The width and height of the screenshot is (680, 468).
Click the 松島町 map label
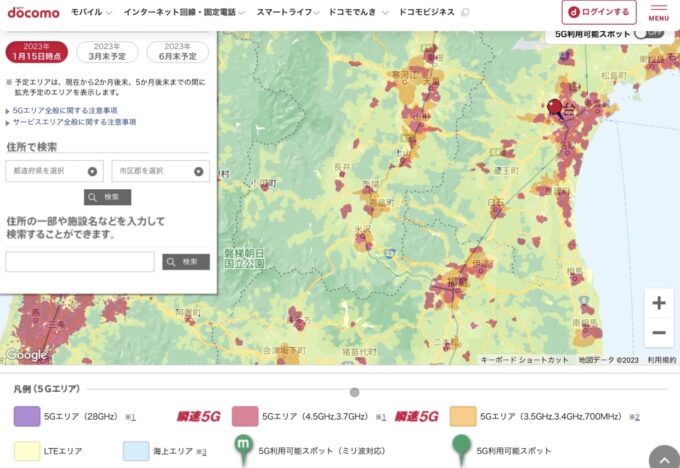(614, 76)
